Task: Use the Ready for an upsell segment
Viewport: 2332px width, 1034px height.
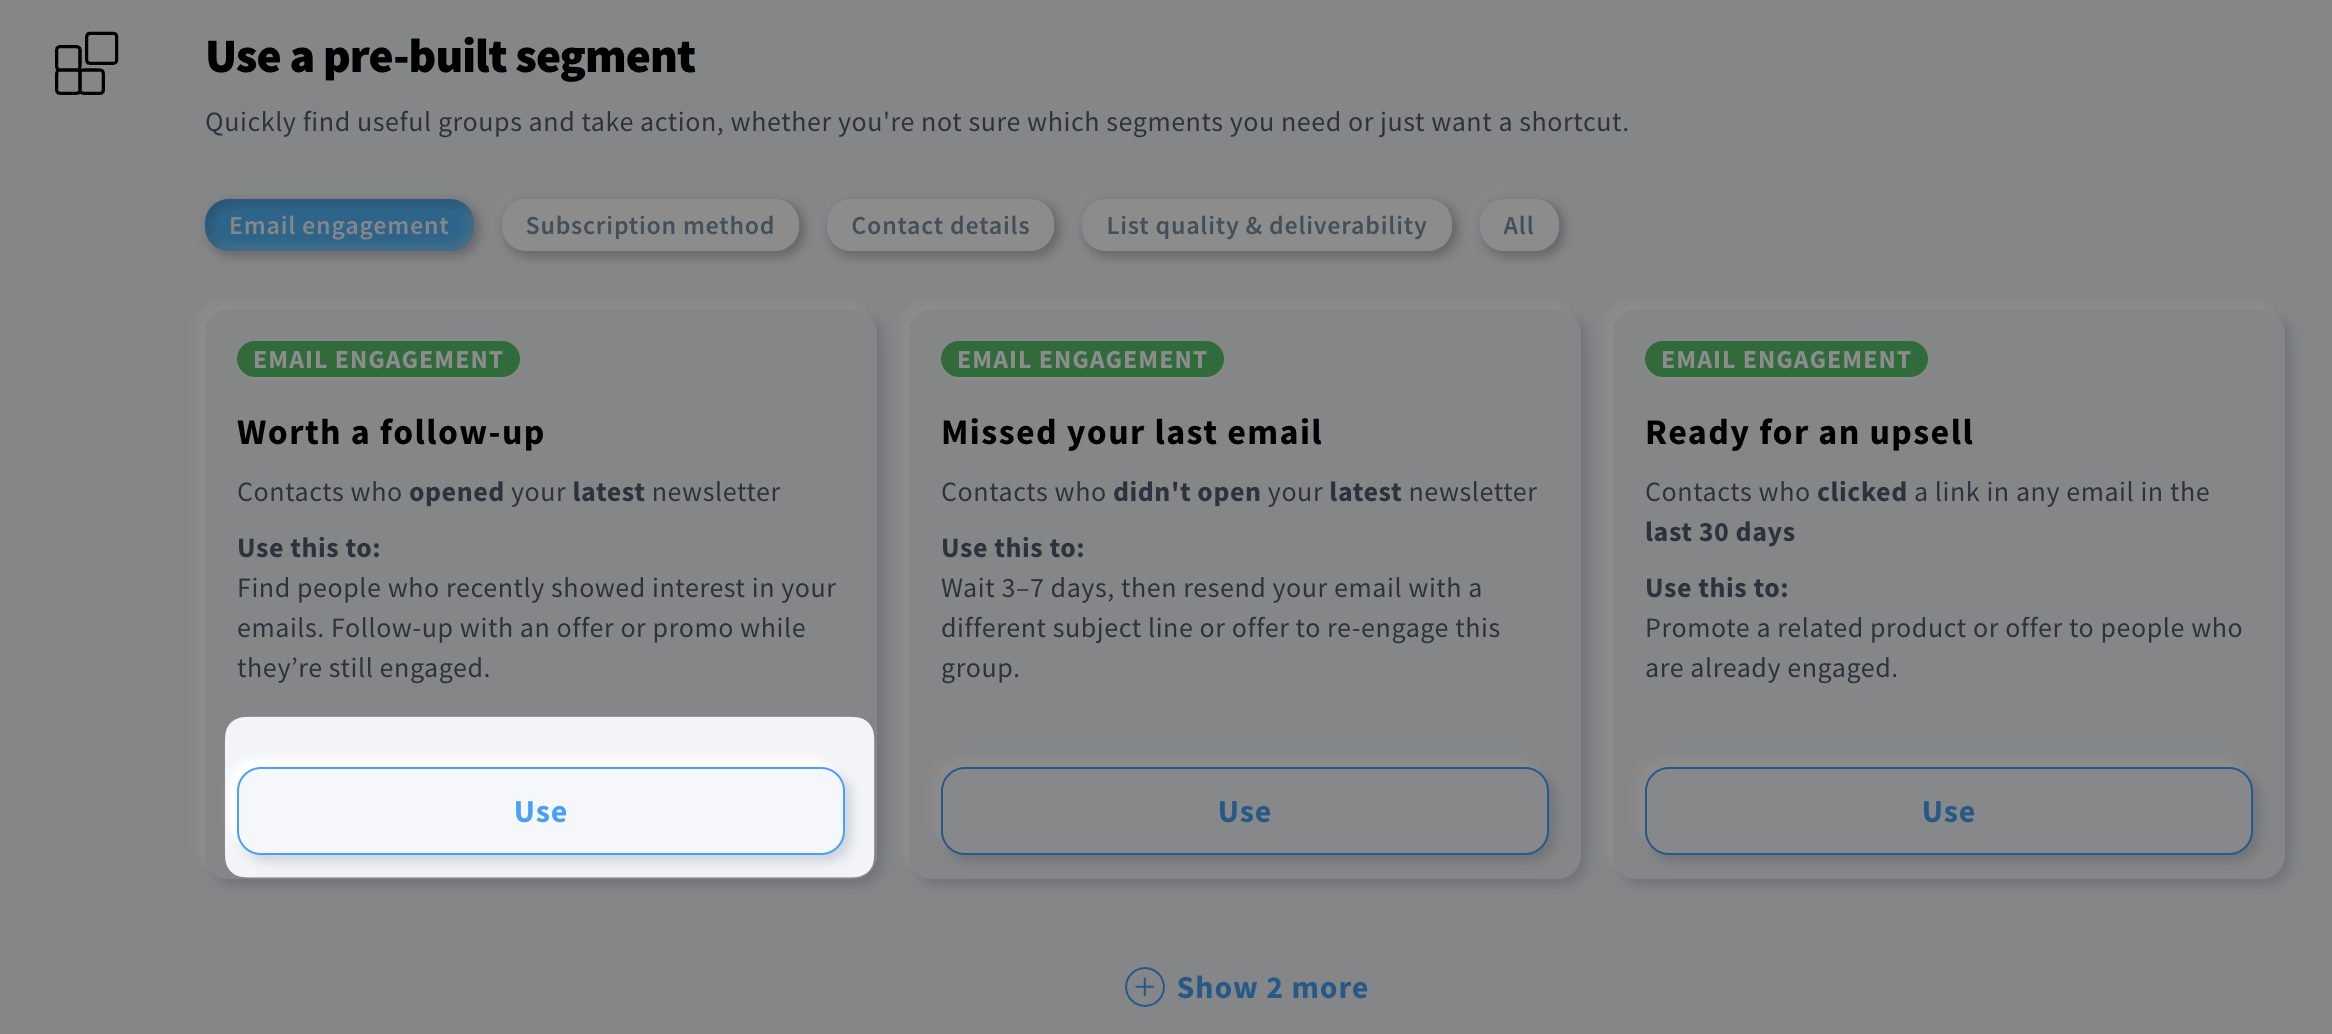Action: click(x=1948, y=811)
